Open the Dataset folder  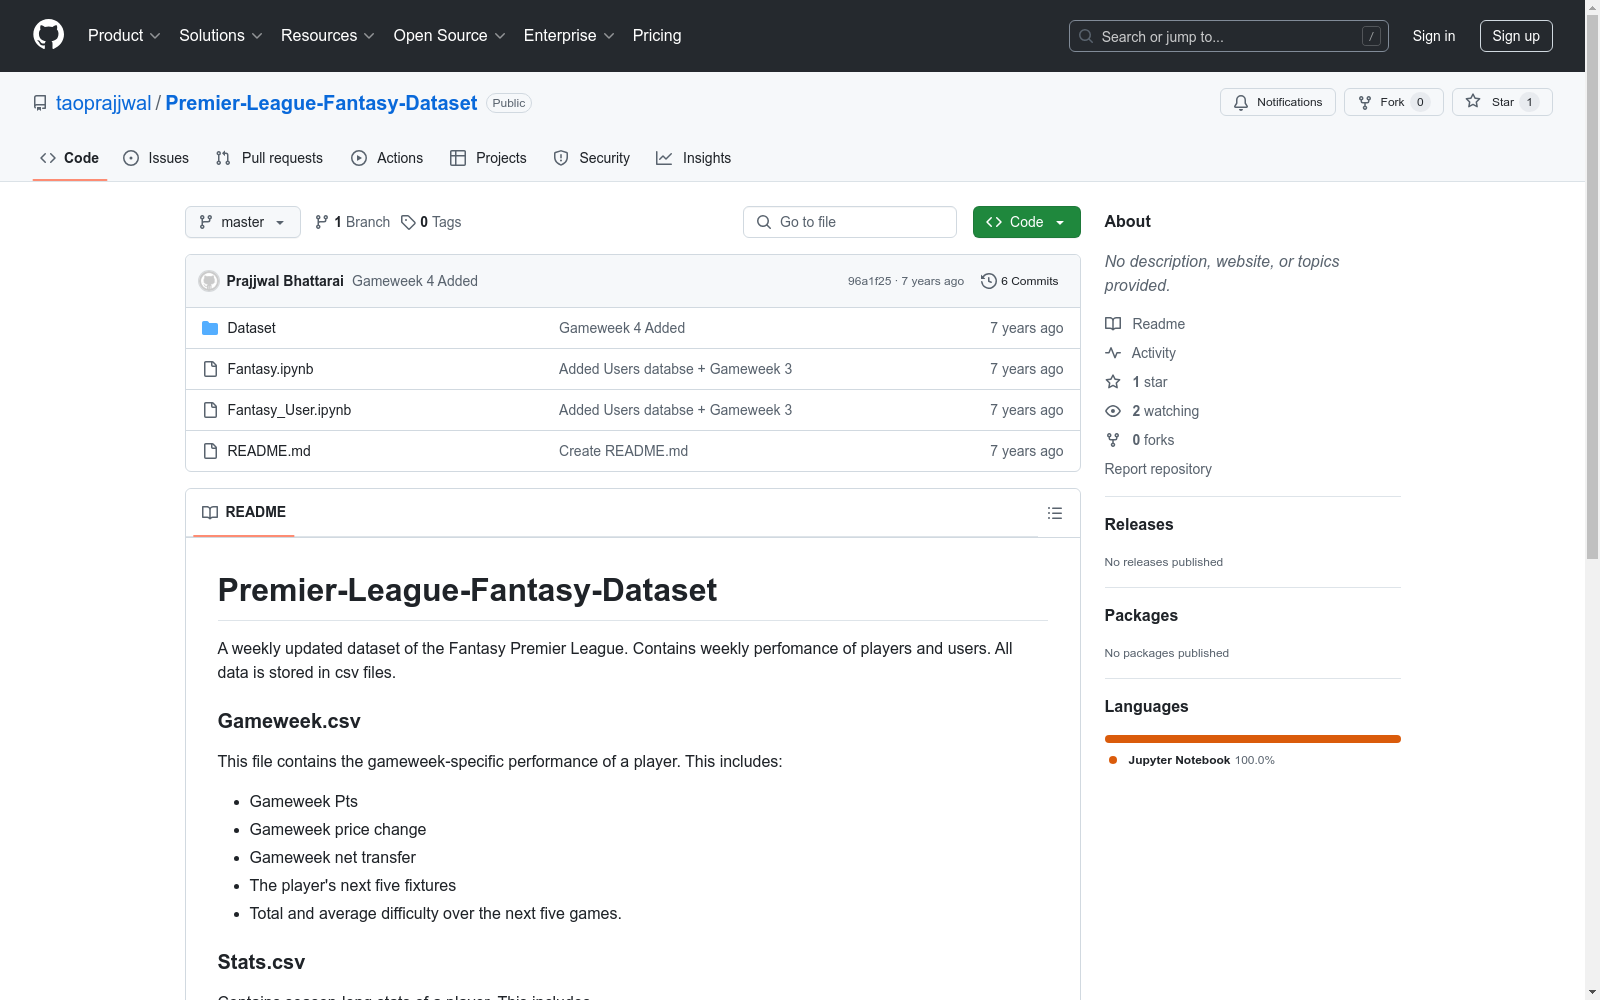(x=251, y=328)
